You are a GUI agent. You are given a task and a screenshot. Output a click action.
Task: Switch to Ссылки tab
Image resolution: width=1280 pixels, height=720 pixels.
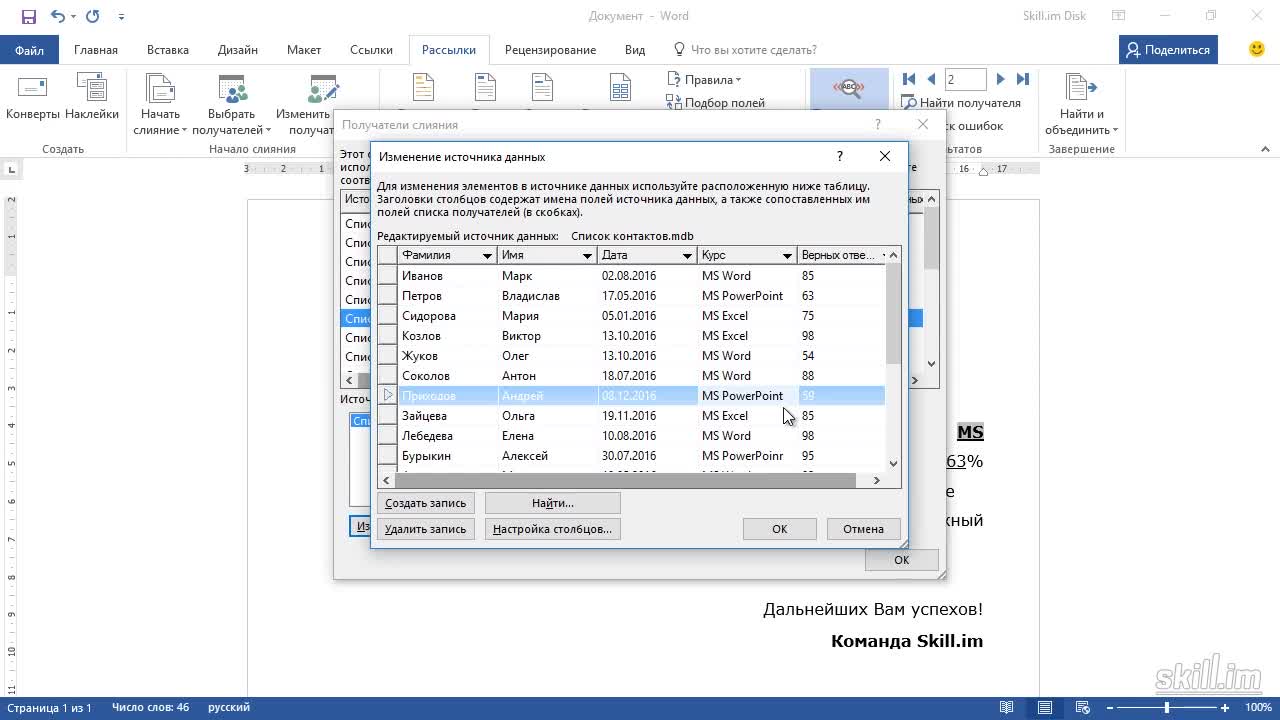pos(371,49)
